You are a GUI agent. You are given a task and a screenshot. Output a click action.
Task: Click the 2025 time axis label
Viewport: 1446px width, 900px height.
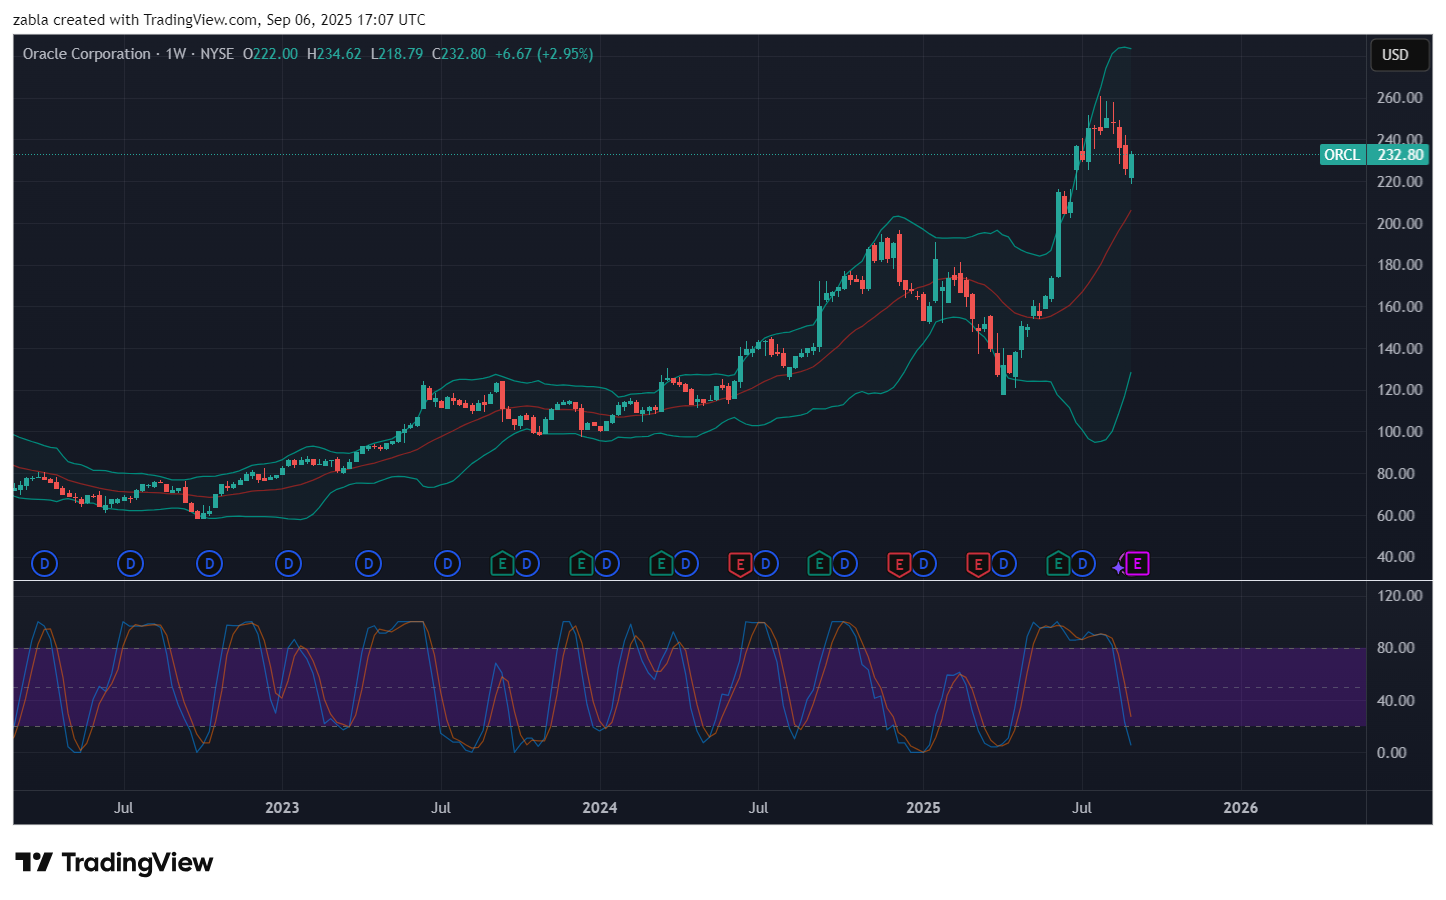923,808
